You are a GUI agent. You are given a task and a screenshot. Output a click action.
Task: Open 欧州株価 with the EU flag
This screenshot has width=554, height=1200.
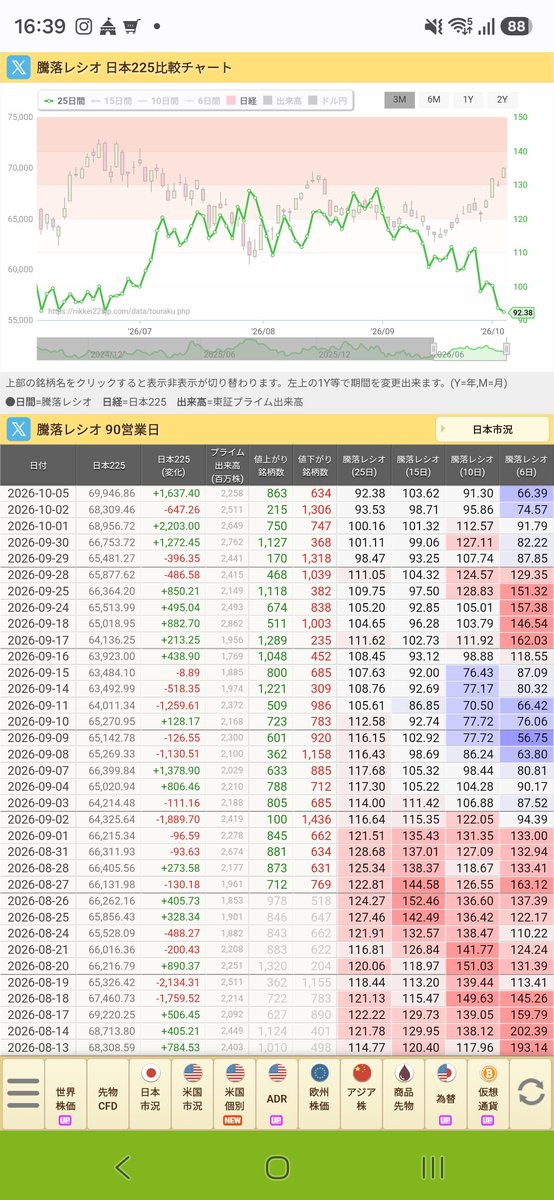(319, 1092)
